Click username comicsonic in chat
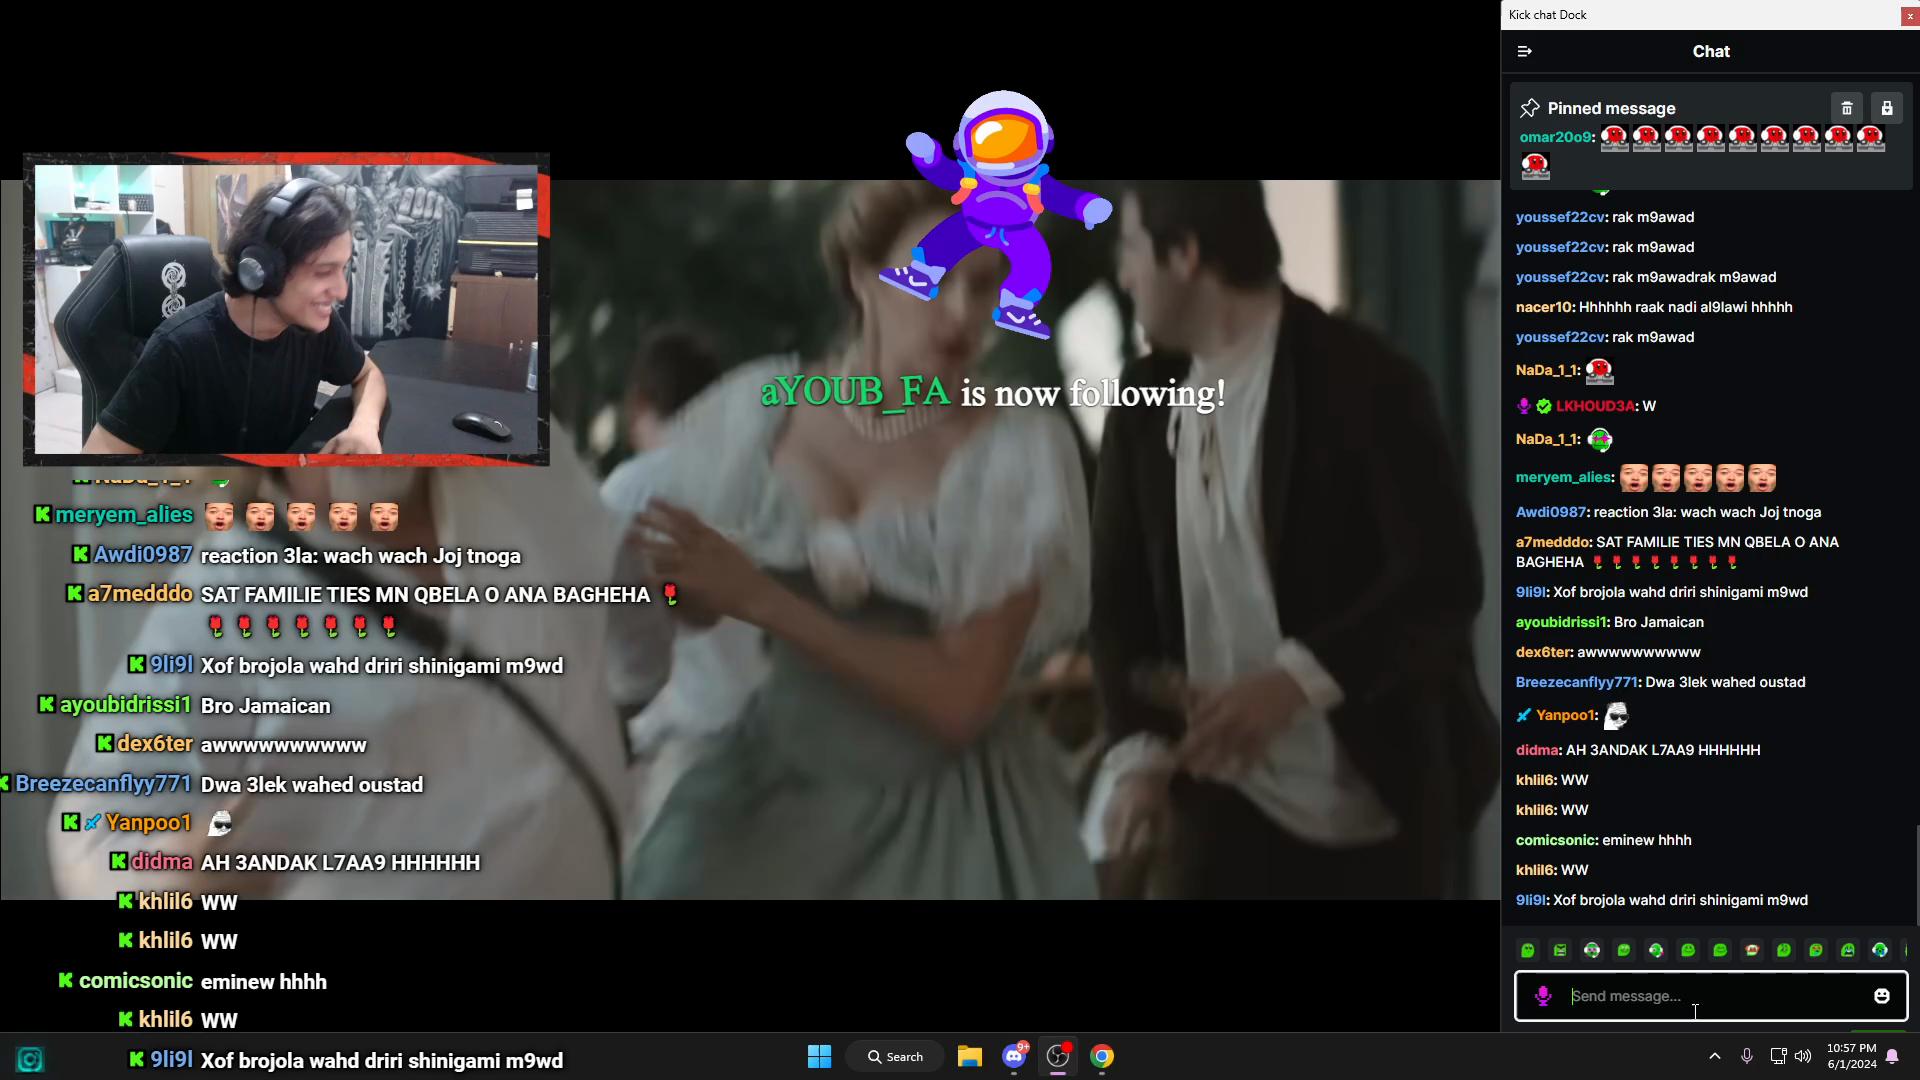 click(x=1556, y=840)
